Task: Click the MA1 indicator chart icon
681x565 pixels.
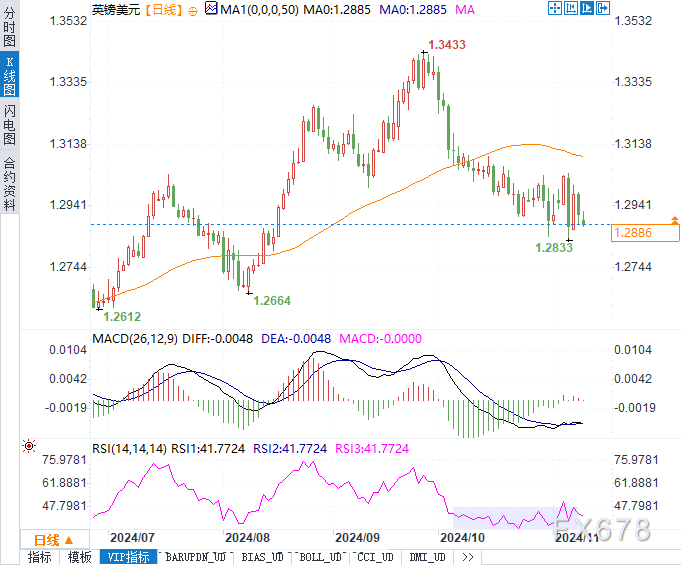Action: coord(209,8)
